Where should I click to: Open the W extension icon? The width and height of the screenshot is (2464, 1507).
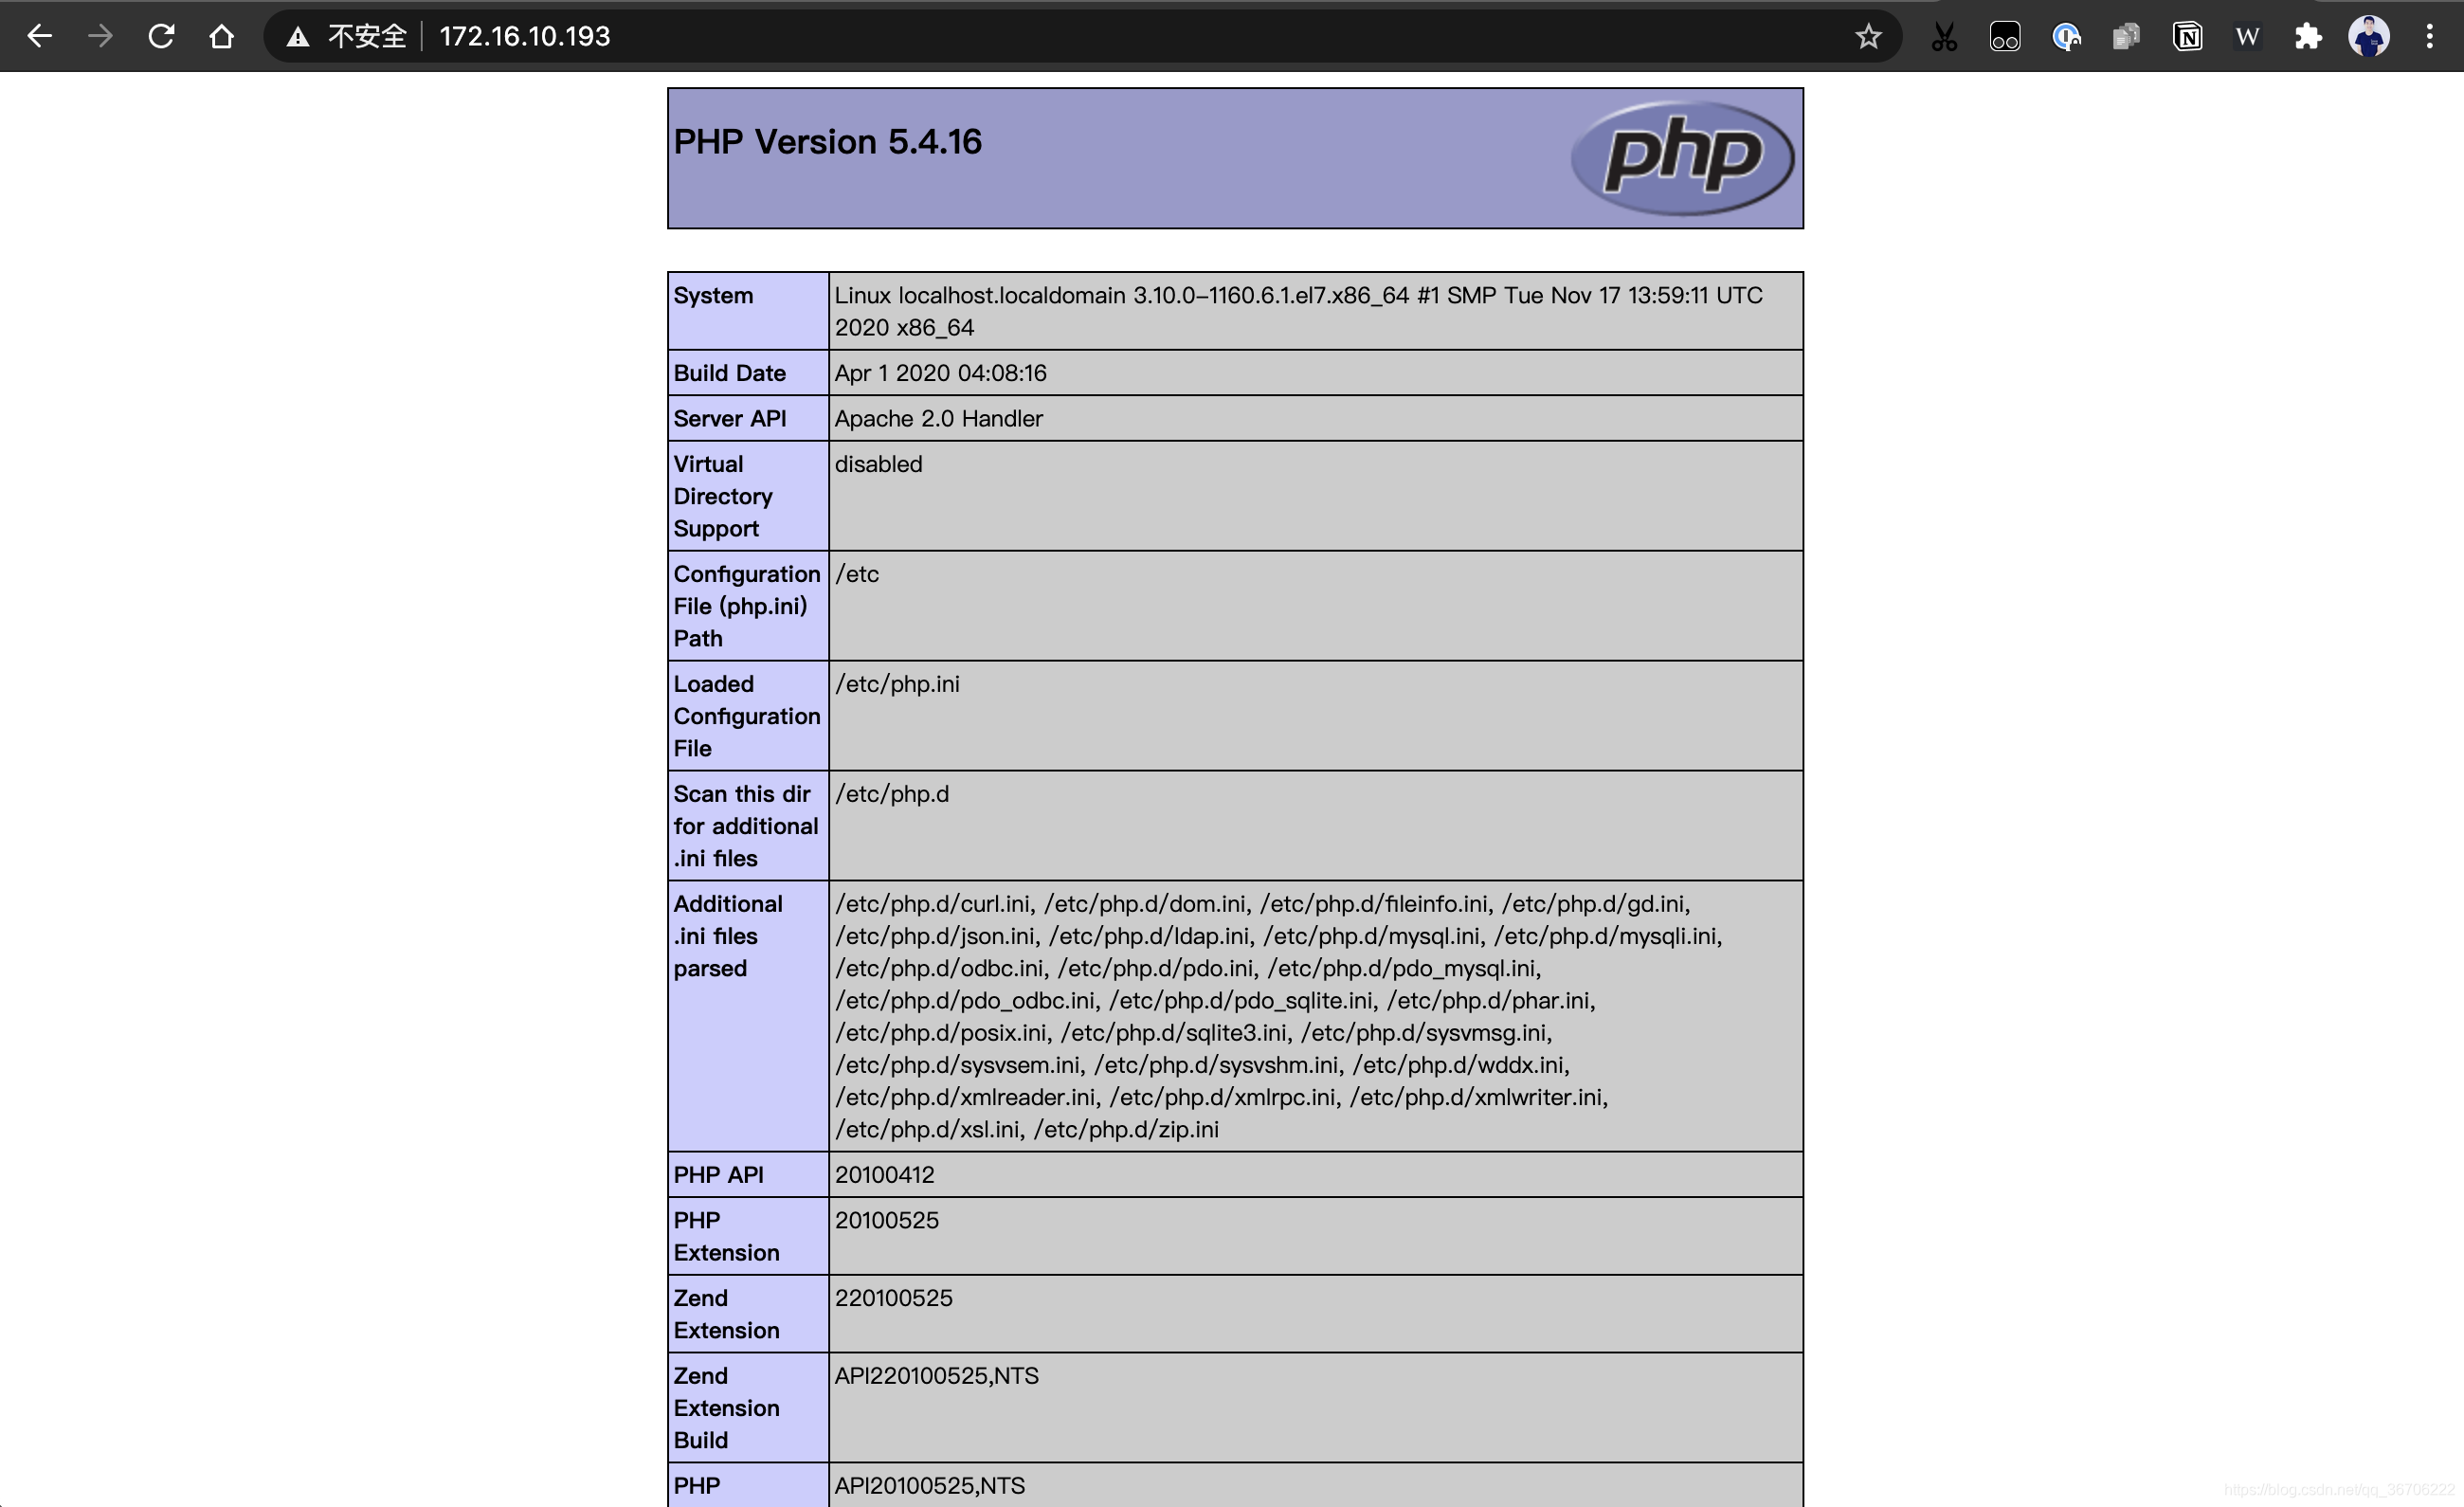pos(2247,37)
